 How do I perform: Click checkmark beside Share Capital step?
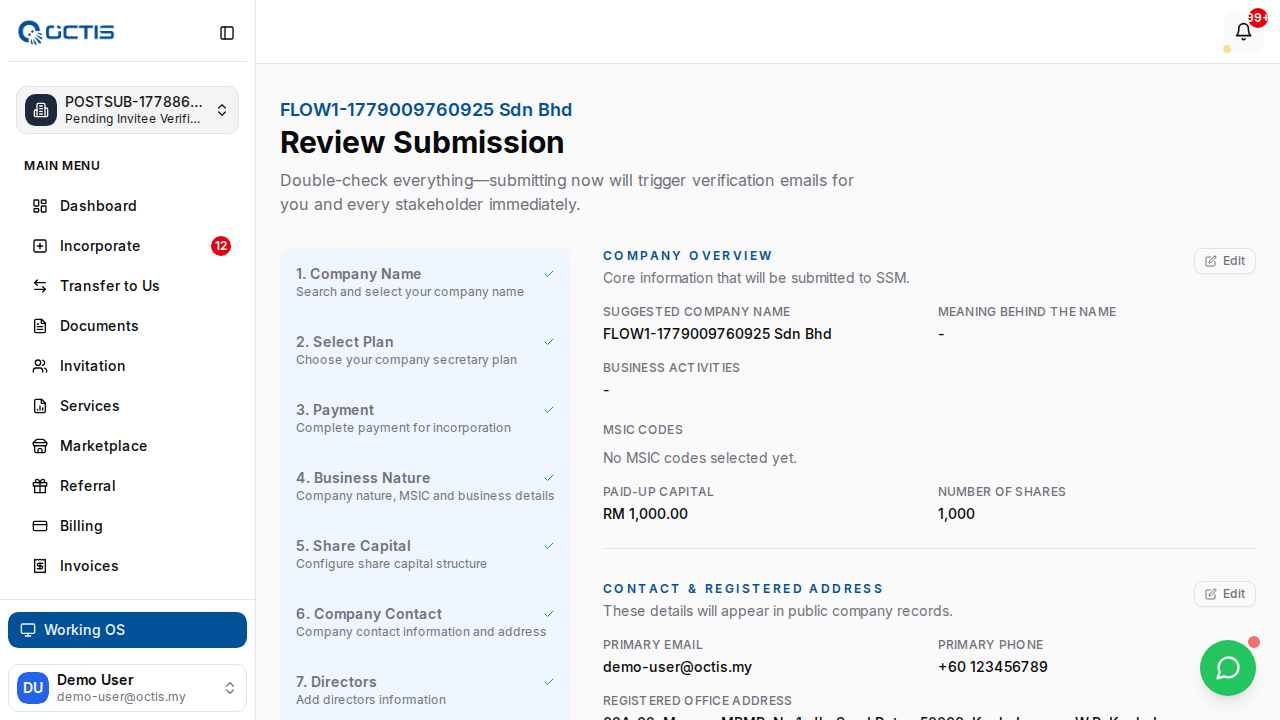[549, 546]
